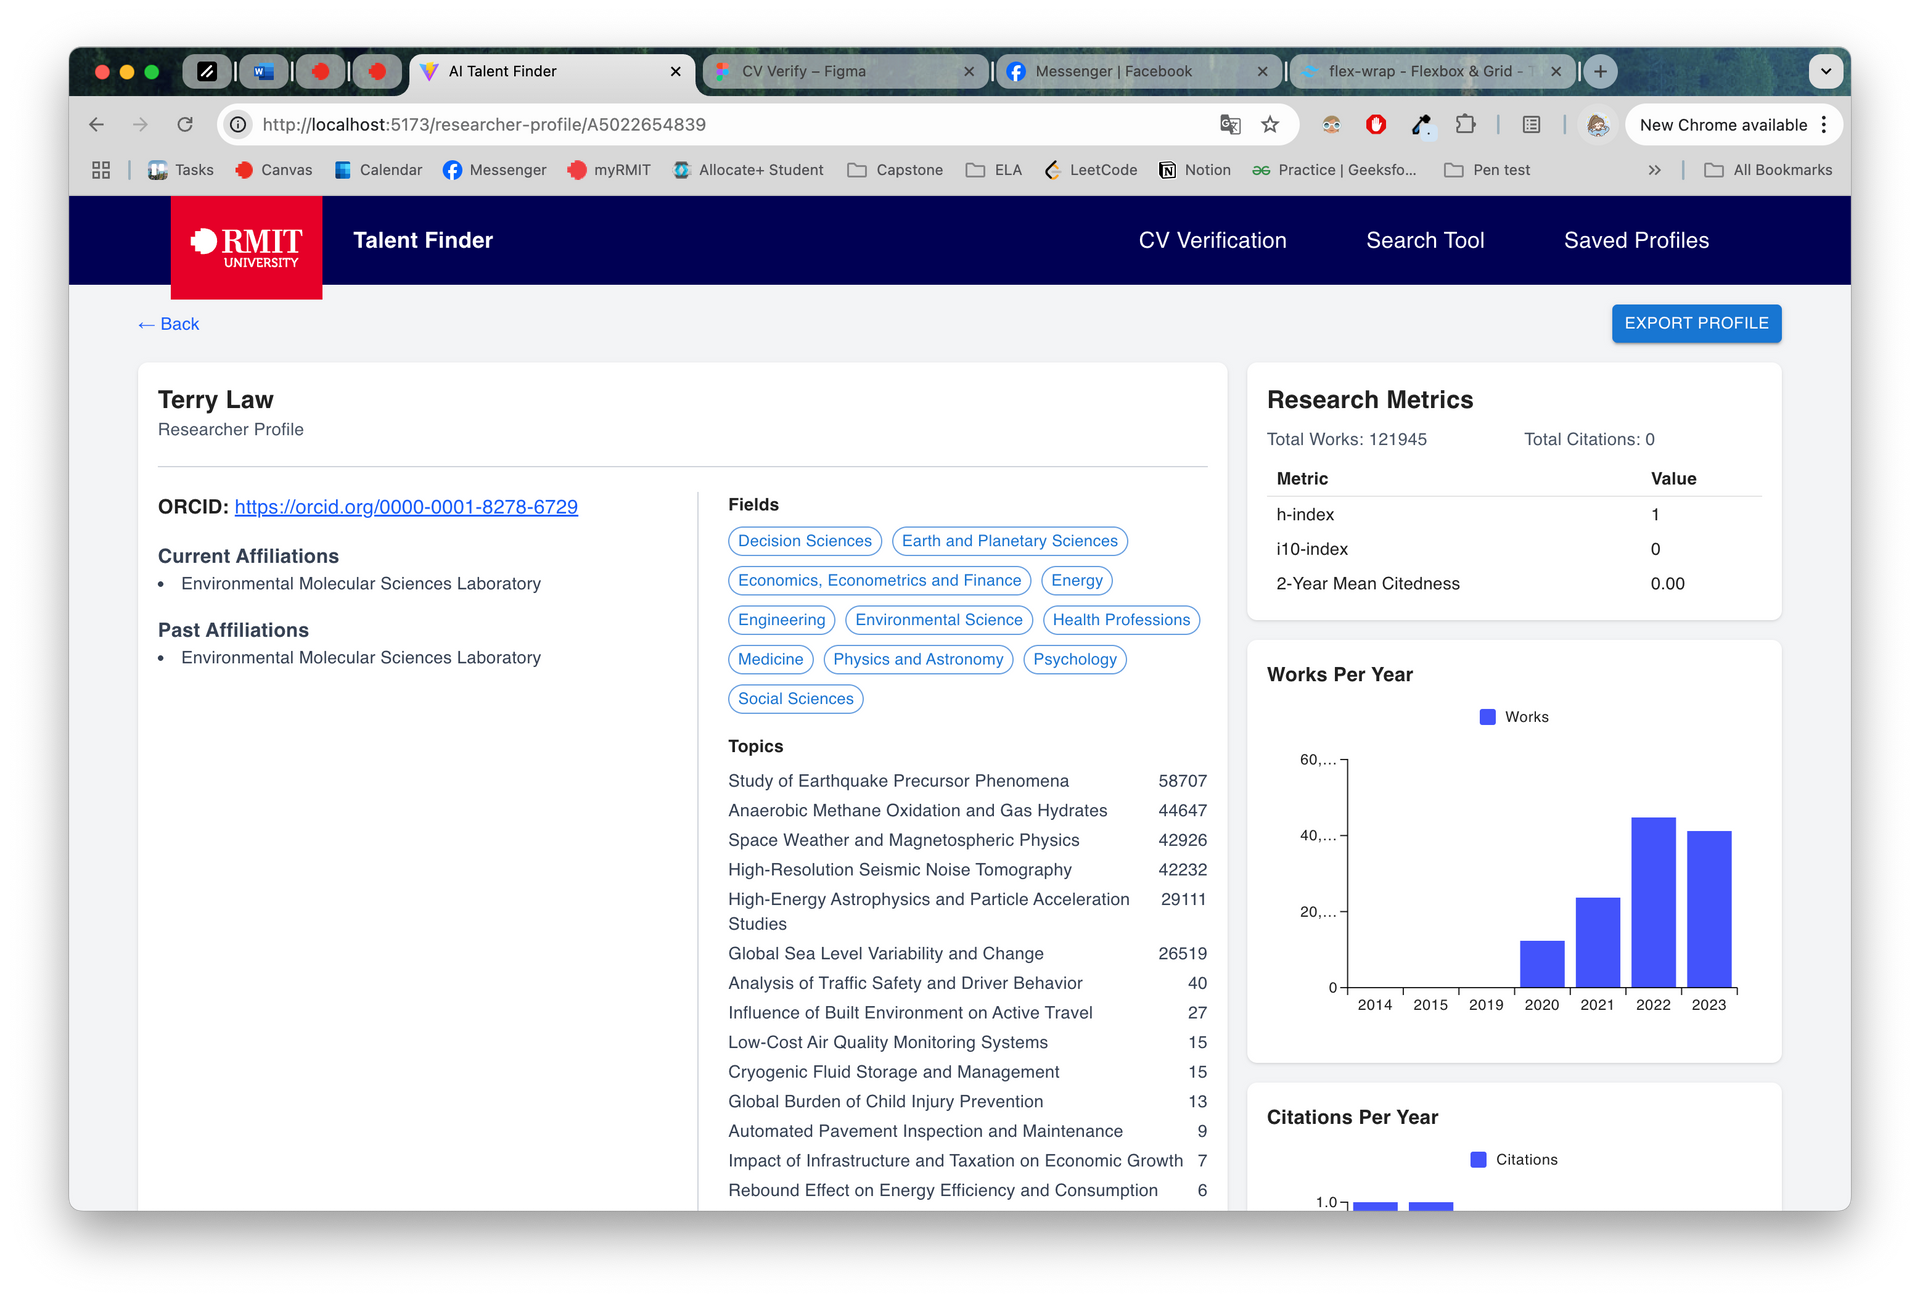Open the ORCID profile link
The height and width of the screenshot is (1302, 1920).
(406, 507)
